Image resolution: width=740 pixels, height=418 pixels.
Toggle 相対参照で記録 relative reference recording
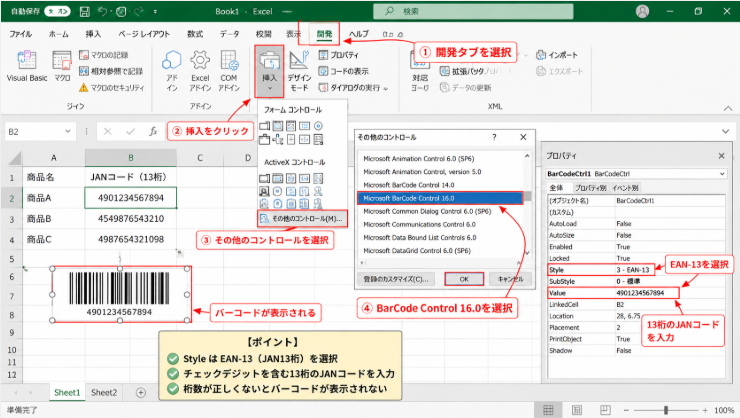(111, 71)
